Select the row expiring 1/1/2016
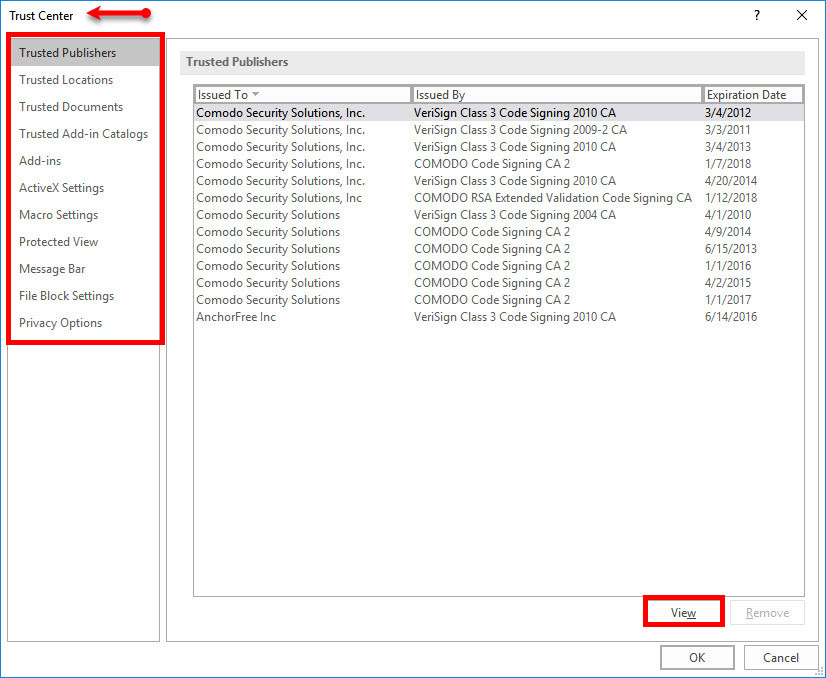The image size is (826, 678). coord(499,266)
